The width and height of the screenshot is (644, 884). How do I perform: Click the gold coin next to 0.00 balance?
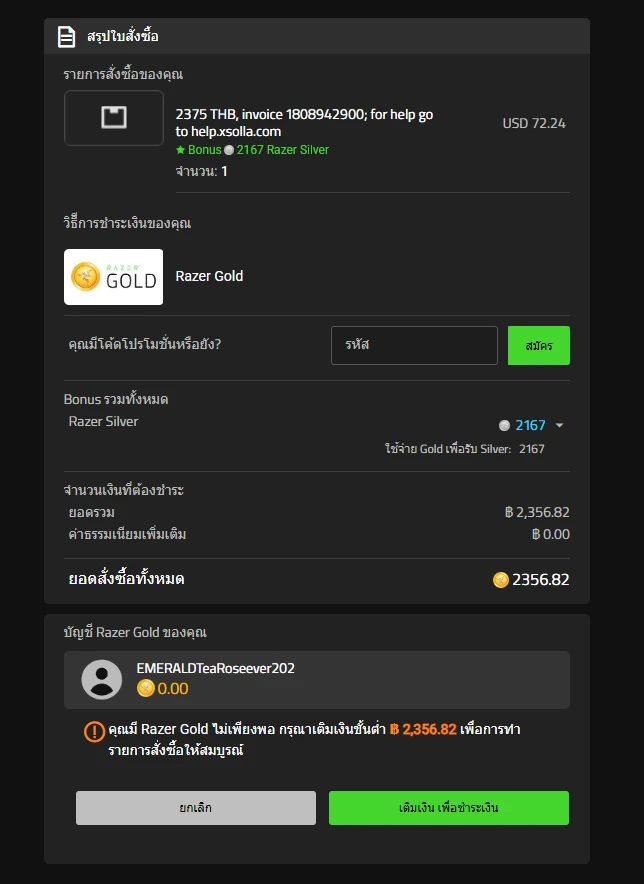(146, 688)
